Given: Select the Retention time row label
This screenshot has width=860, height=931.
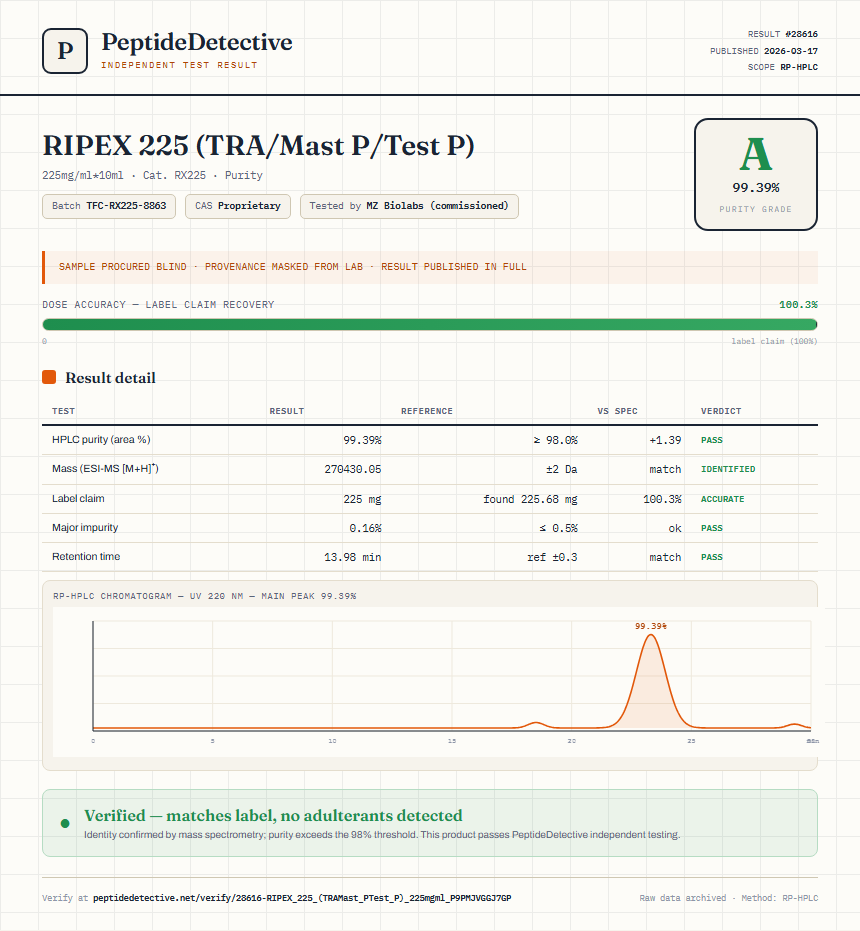Looking at the screenshot, I should [x=86, y=556].
